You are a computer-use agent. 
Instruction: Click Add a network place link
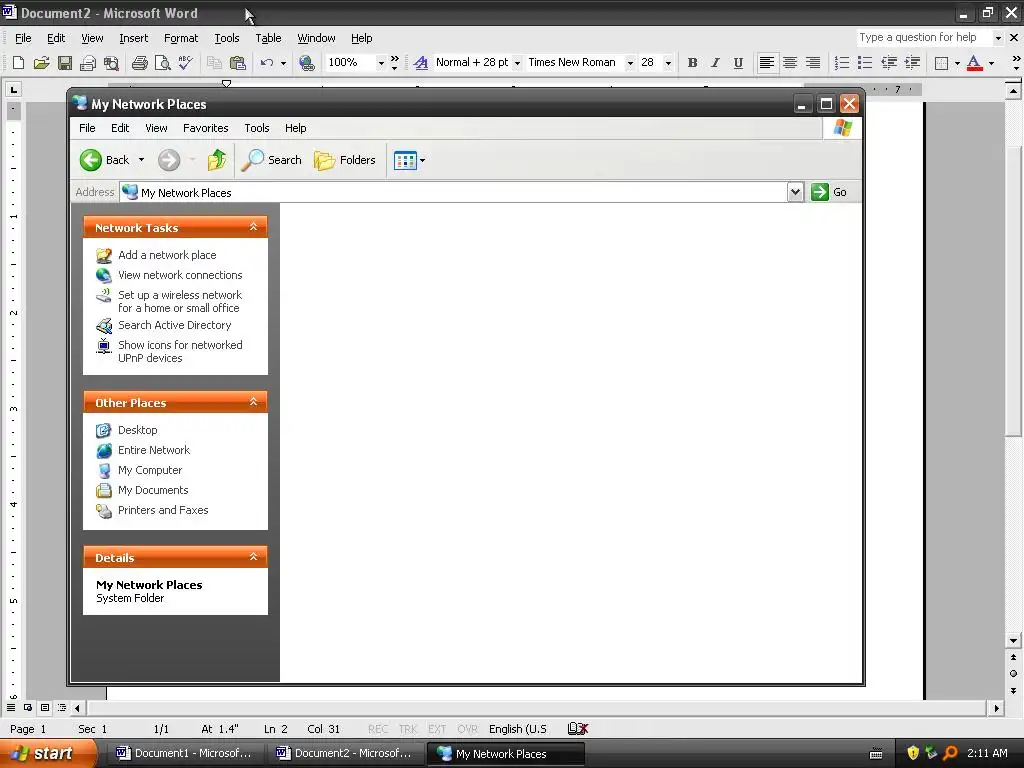(167, 255)
